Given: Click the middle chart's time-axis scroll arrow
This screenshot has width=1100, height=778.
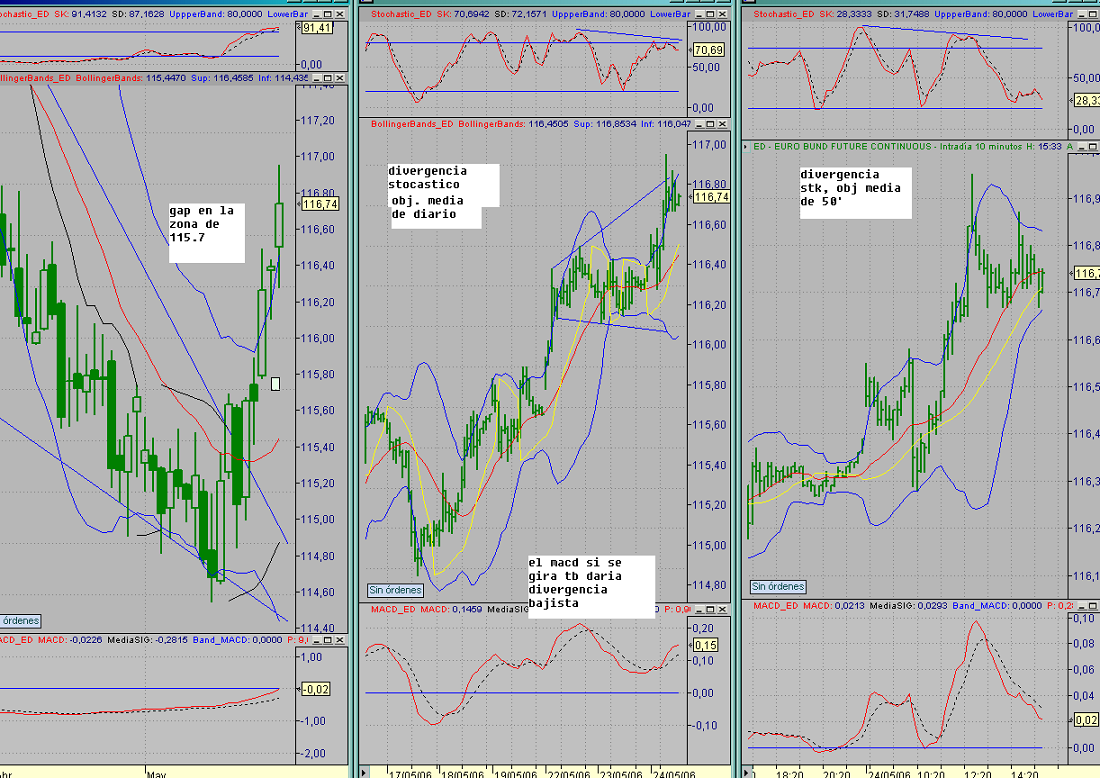Looking at the screenshot, I should click(x=364, y=772).
